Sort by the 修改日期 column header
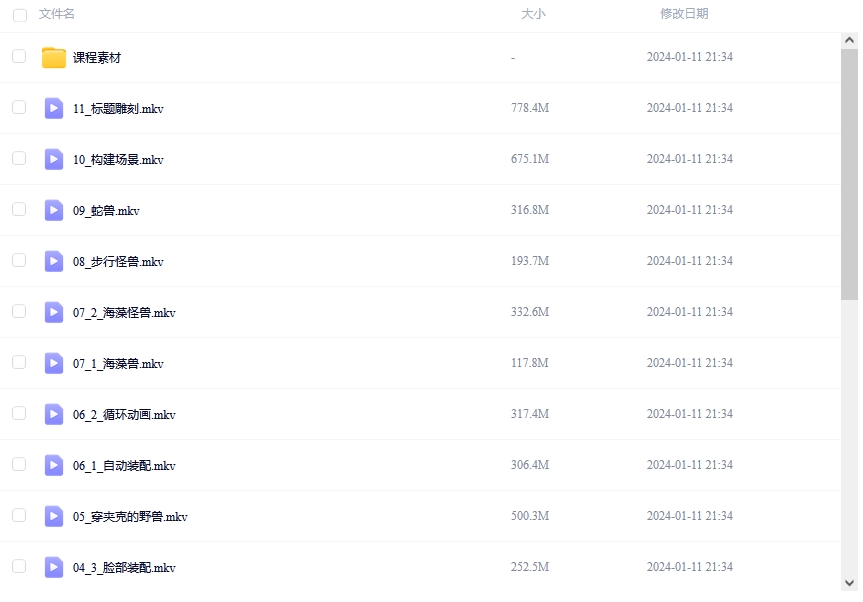Image resolution: width=863 pixels, height=602 pixels. tap(684, 14)
